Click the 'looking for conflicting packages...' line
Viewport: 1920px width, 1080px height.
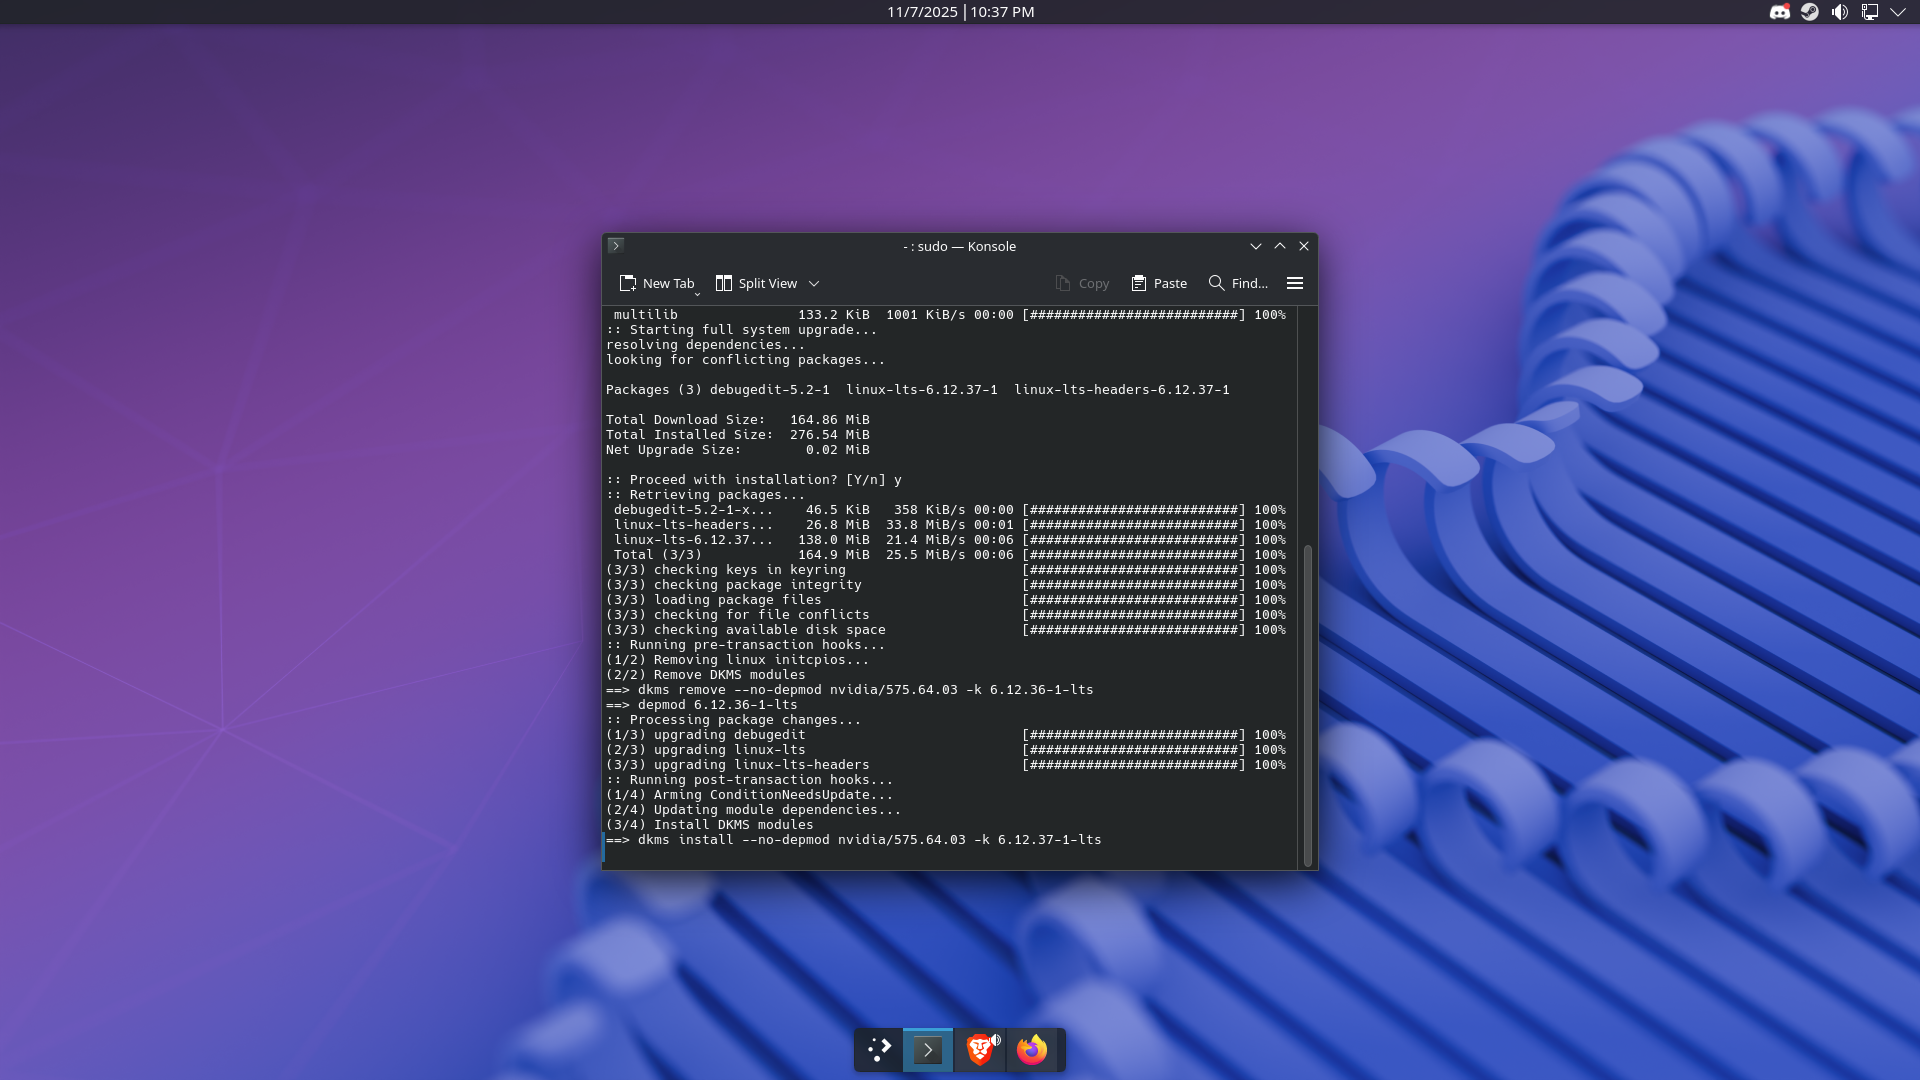point(746,360)
